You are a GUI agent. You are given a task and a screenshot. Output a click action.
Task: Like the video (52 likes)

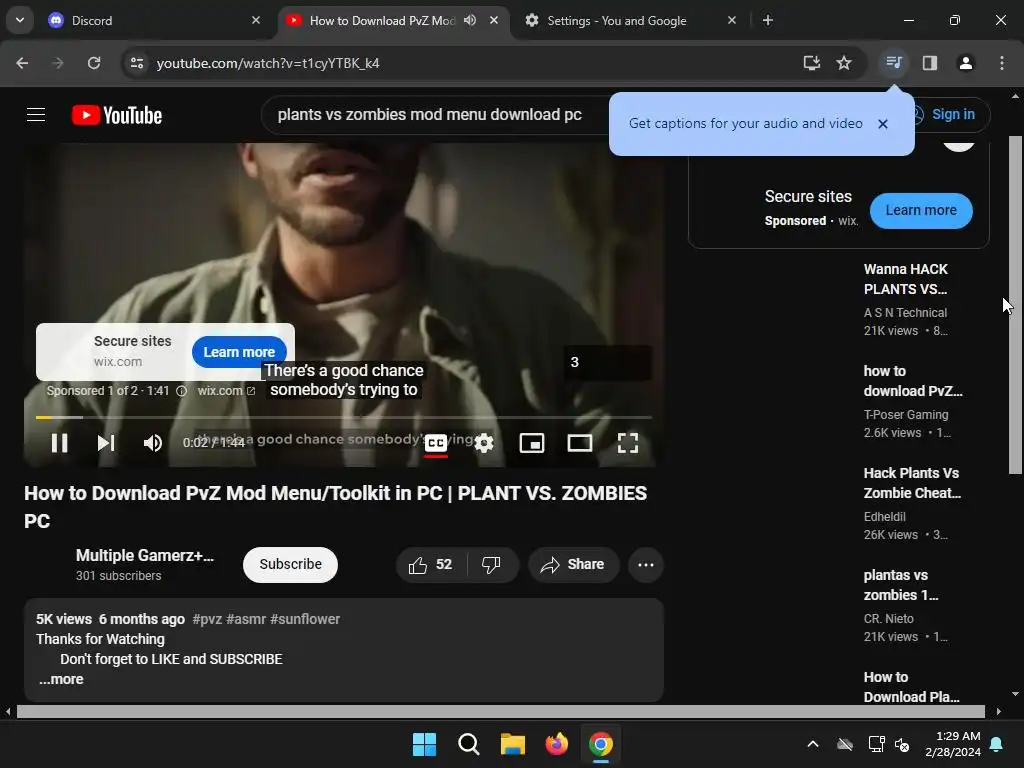click(x=430, y=564)
